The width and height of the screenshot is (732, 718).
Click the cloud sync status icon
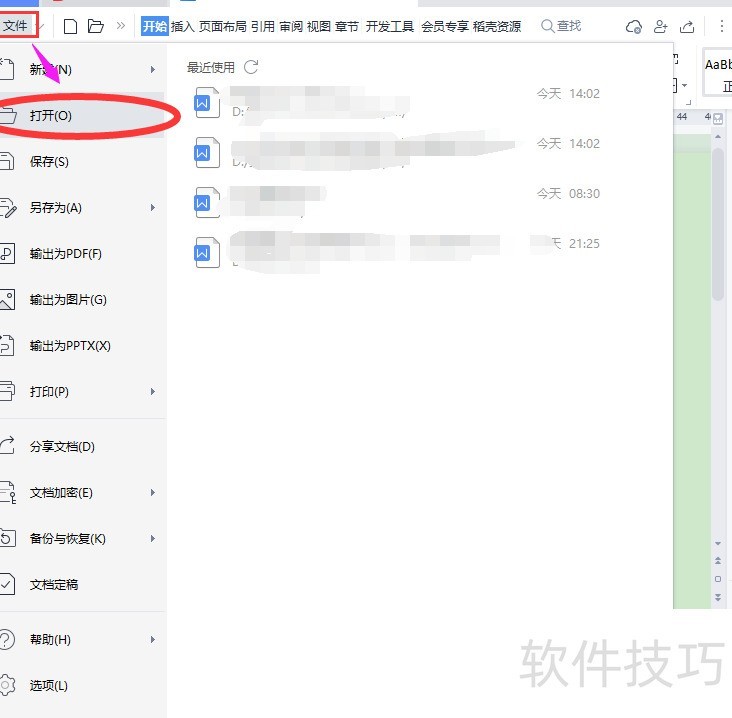(633, 27)
